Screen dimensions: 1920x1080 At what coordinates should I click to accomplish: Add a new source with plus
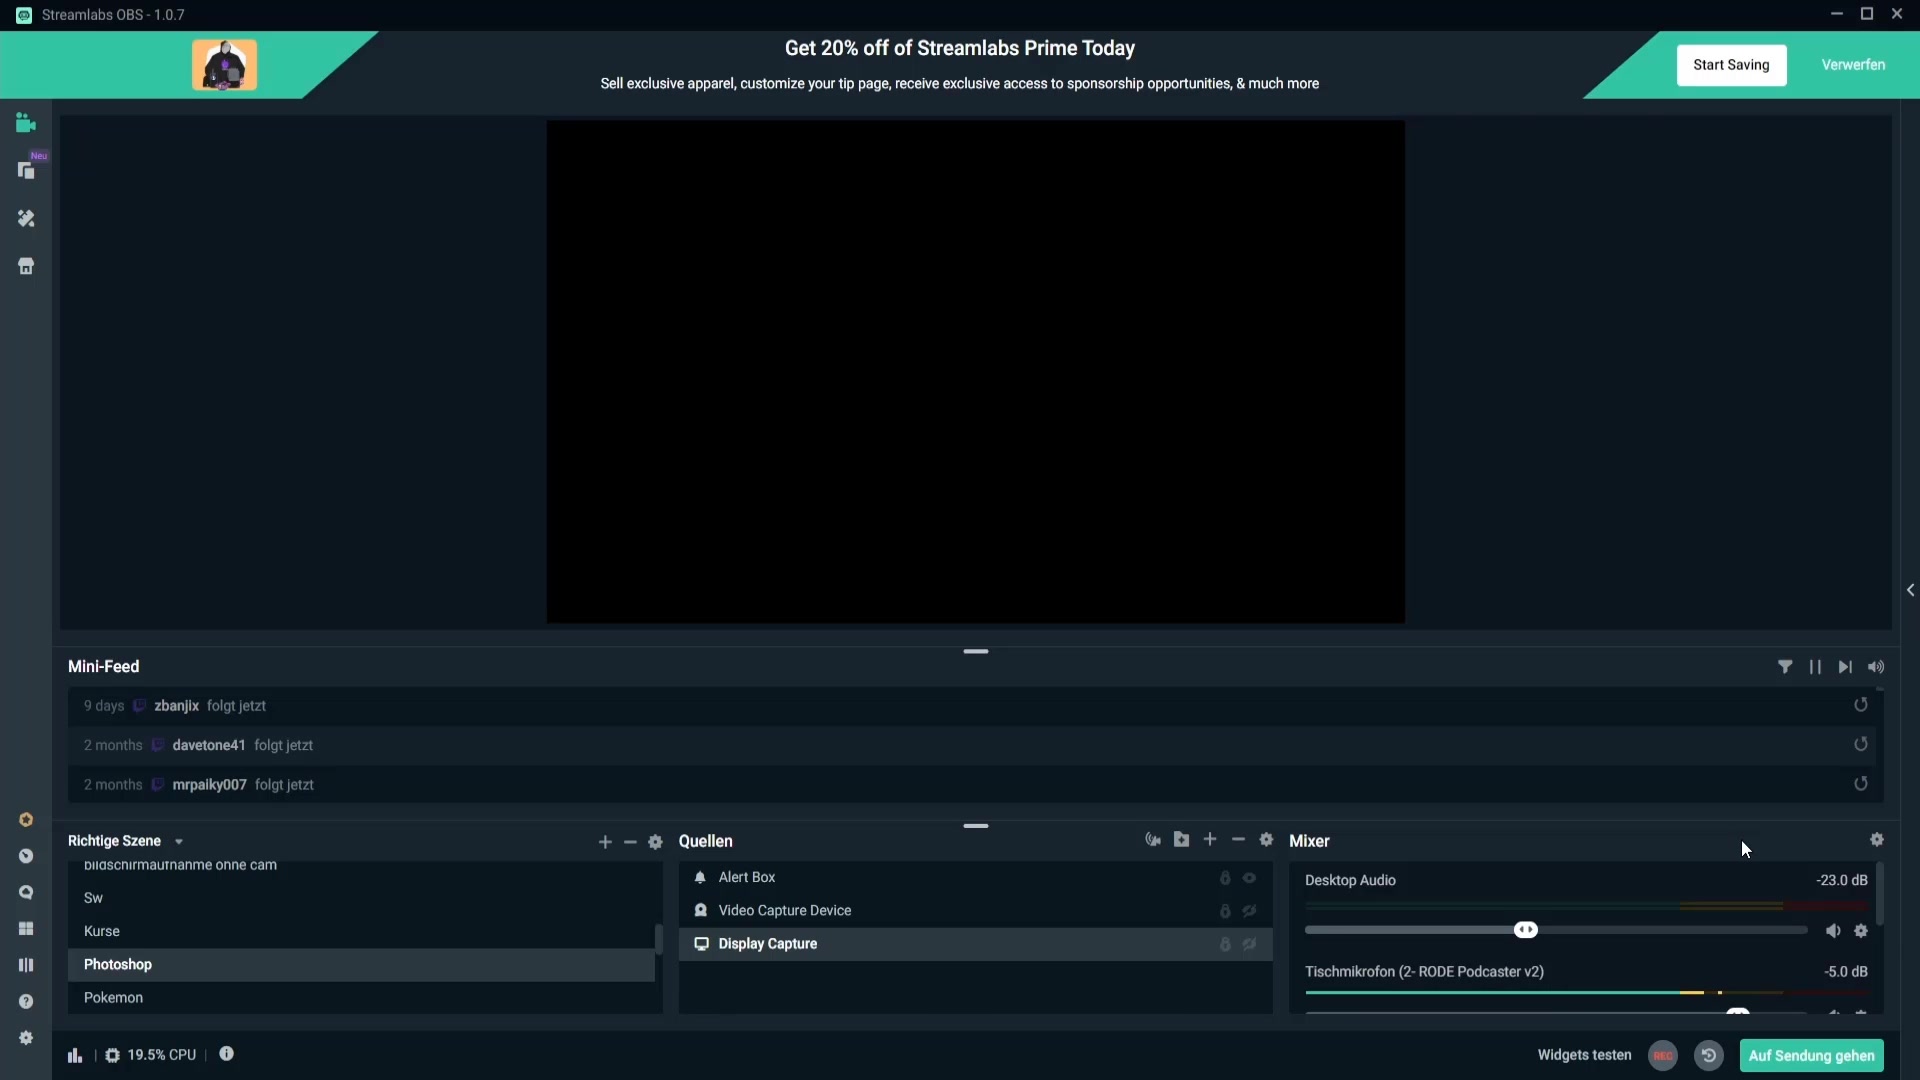pyautogui.click(x=1210, y=840)
